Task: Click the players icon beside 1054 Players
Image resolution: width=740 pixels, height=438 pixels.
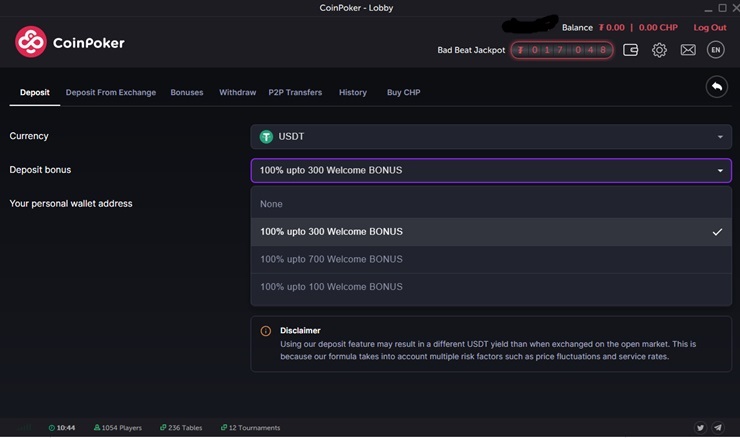Action: coord(97,428)
